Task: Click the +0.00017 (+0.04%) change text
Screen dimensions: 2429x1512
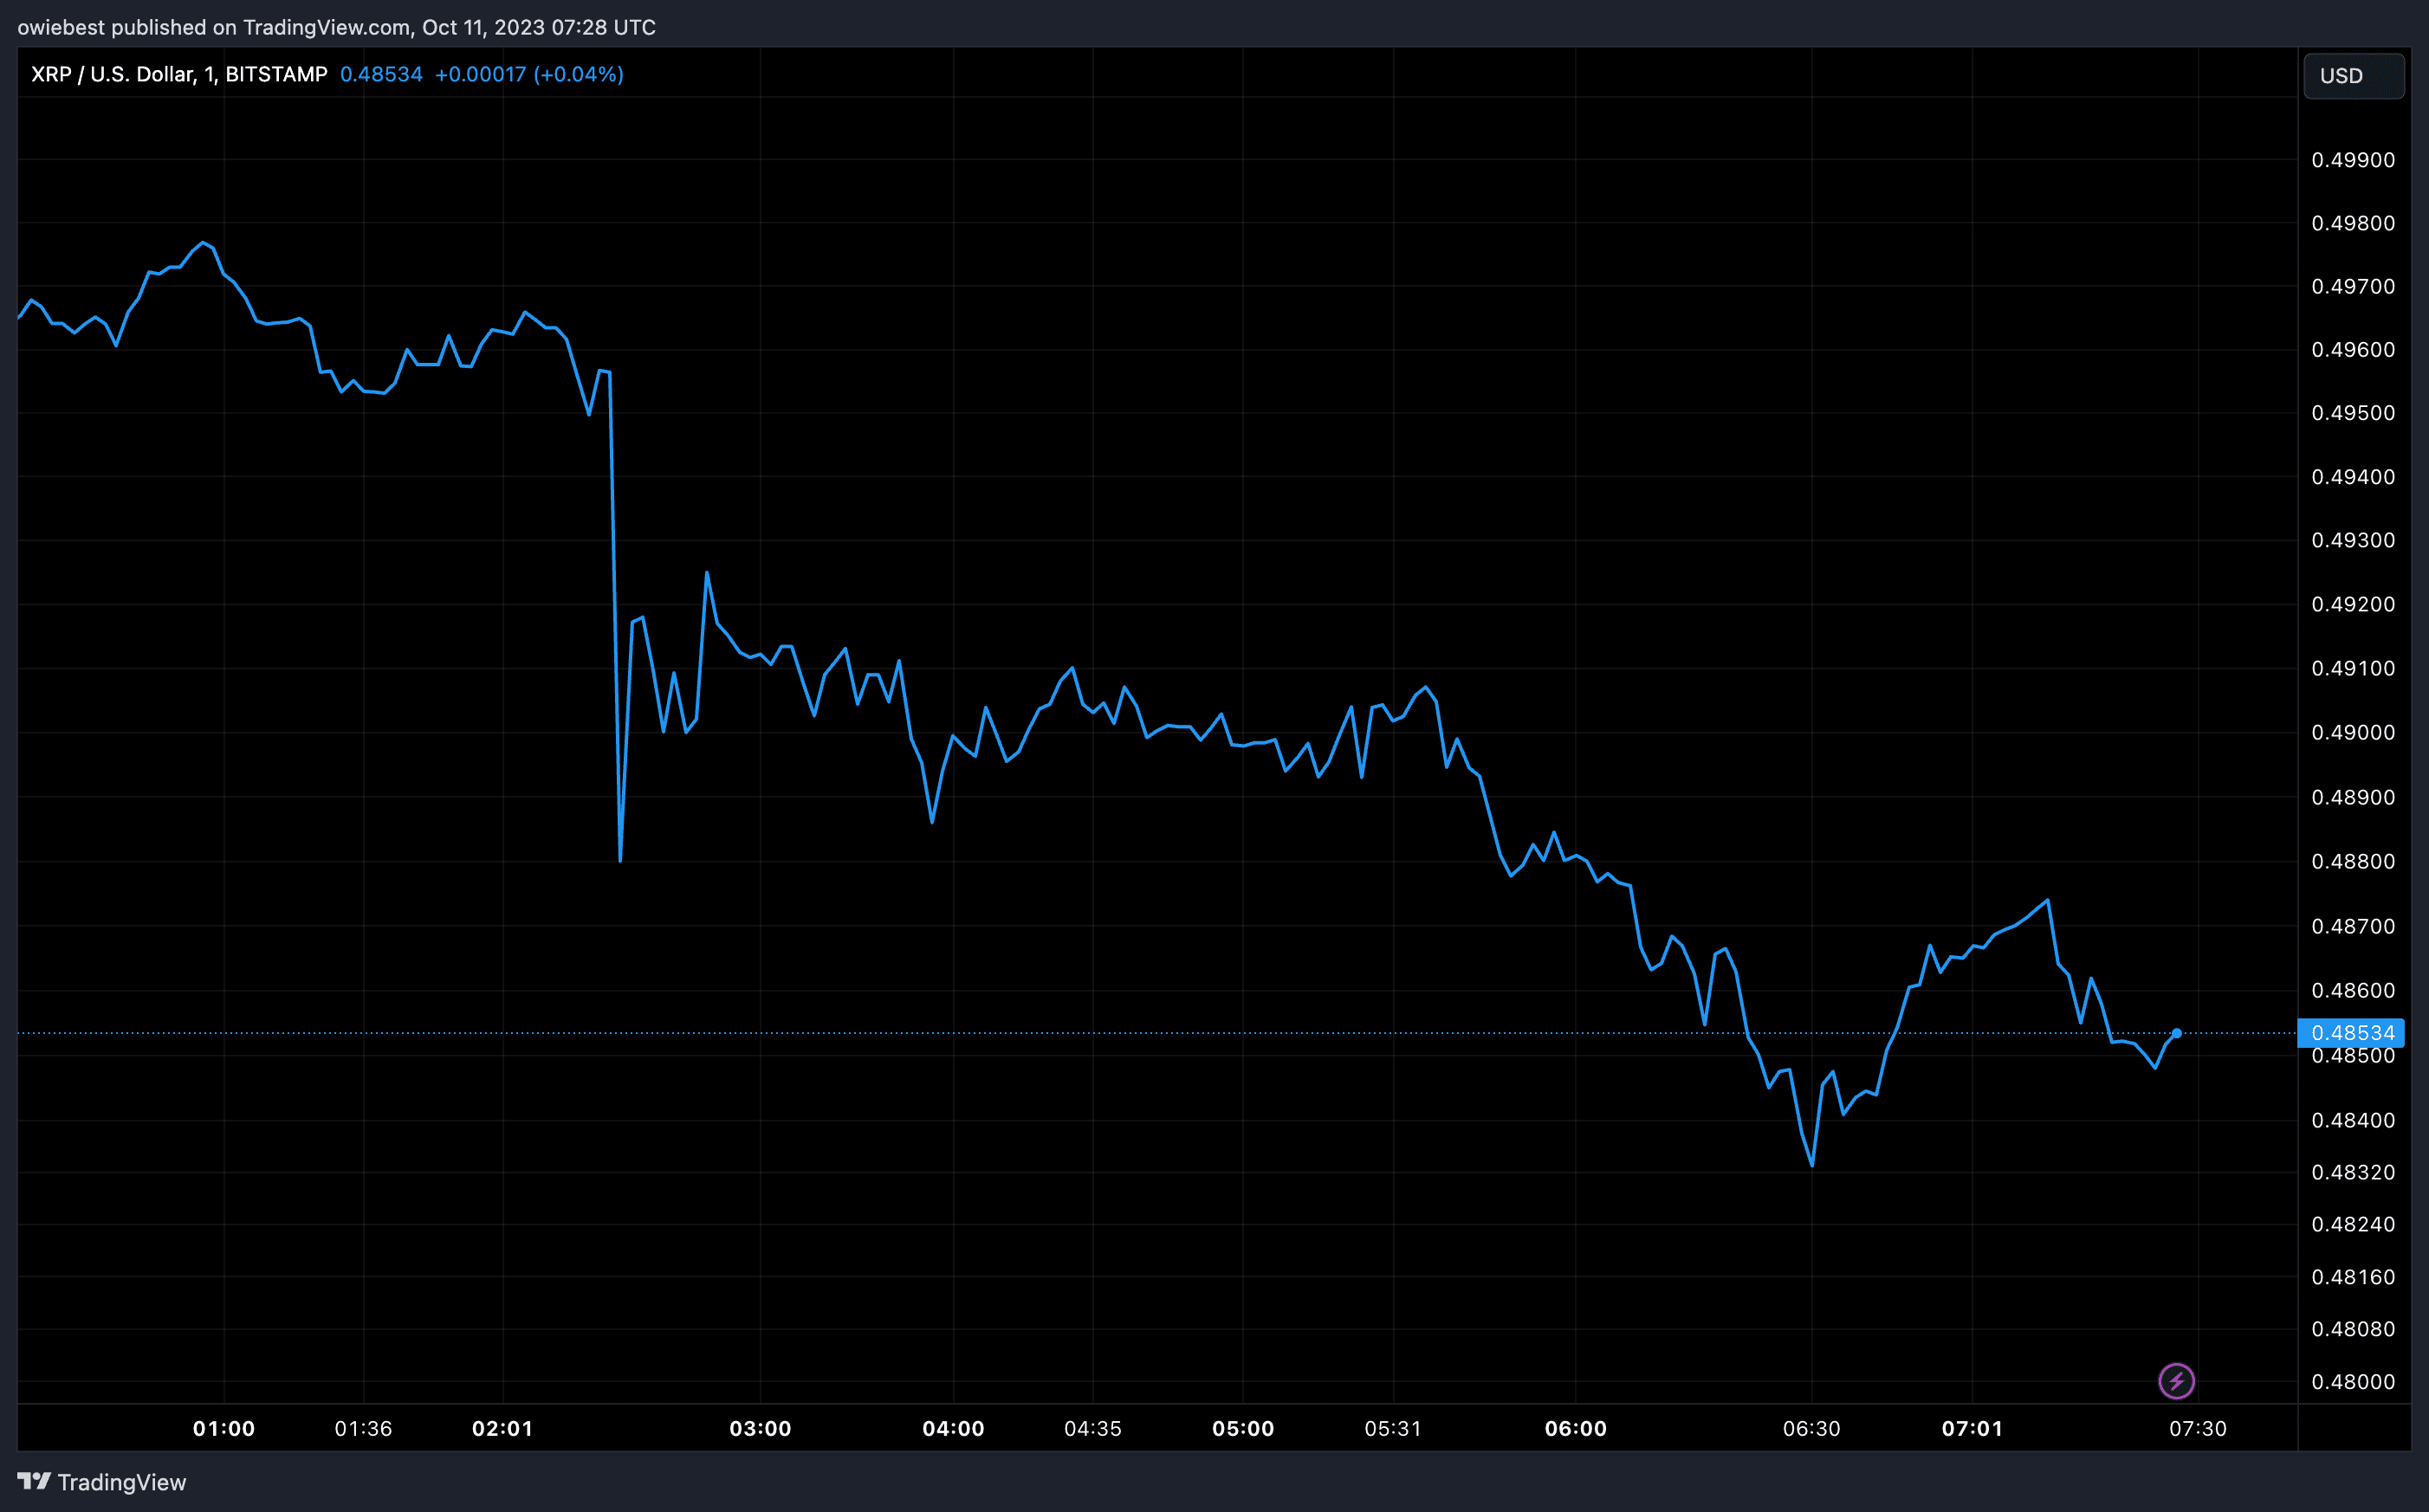Action: 529,74
